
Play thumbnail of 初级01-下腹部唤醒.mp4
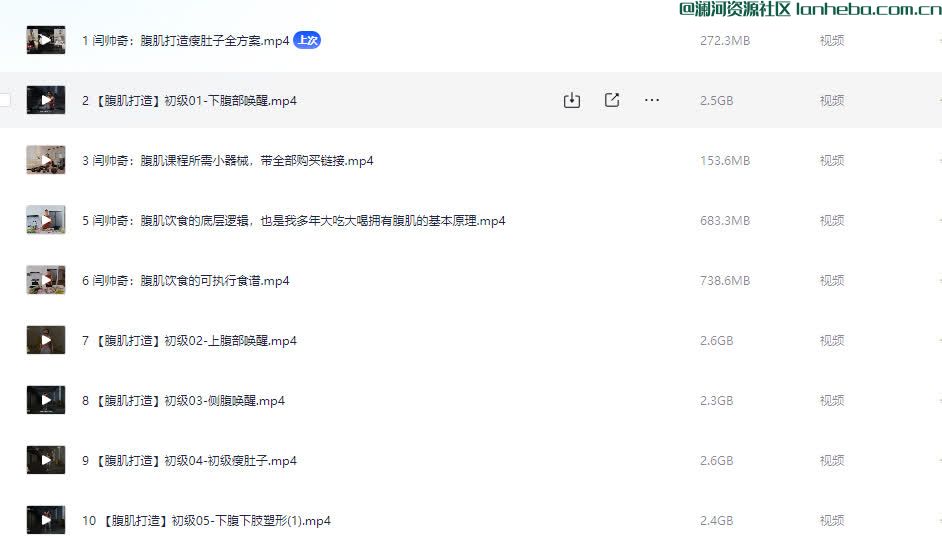tap(46, 100)
